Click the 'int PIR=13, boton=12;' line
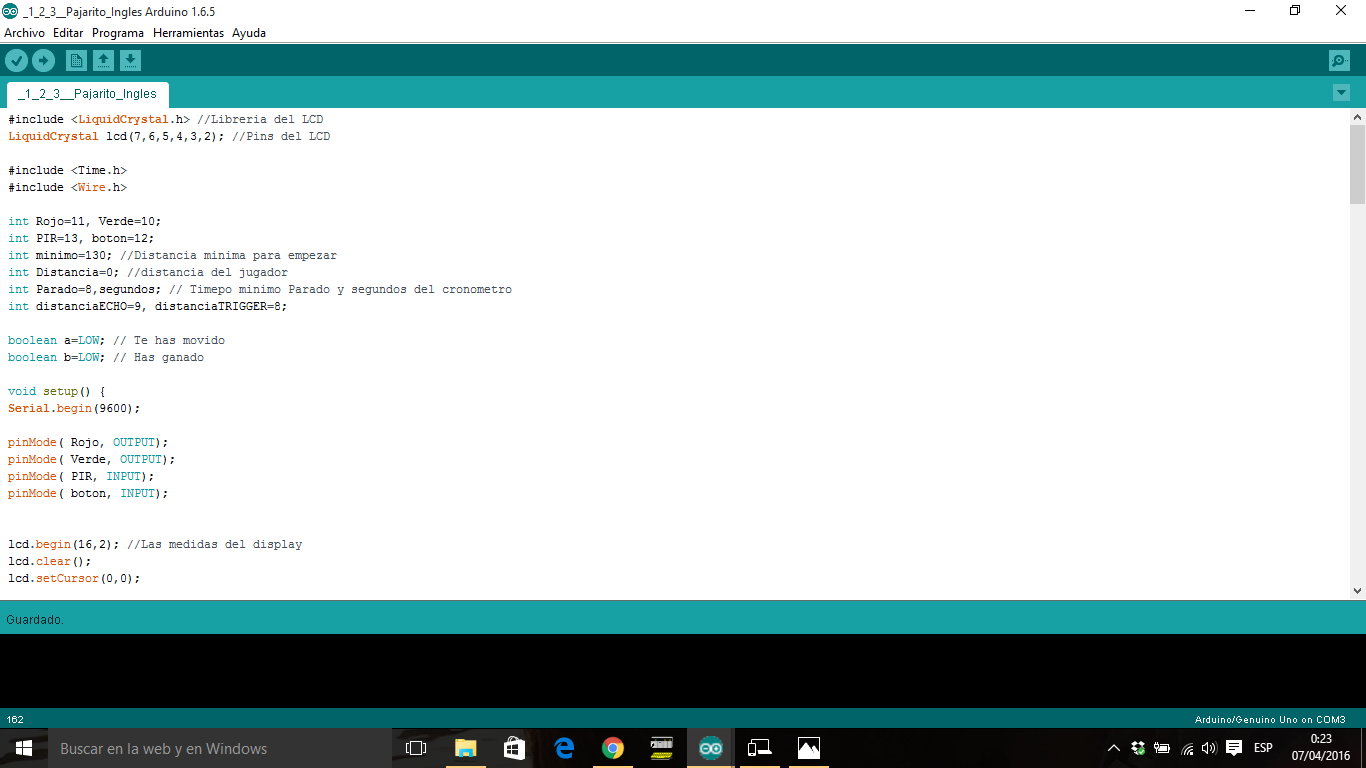The image size is (1366, 768). coord(81,238)
